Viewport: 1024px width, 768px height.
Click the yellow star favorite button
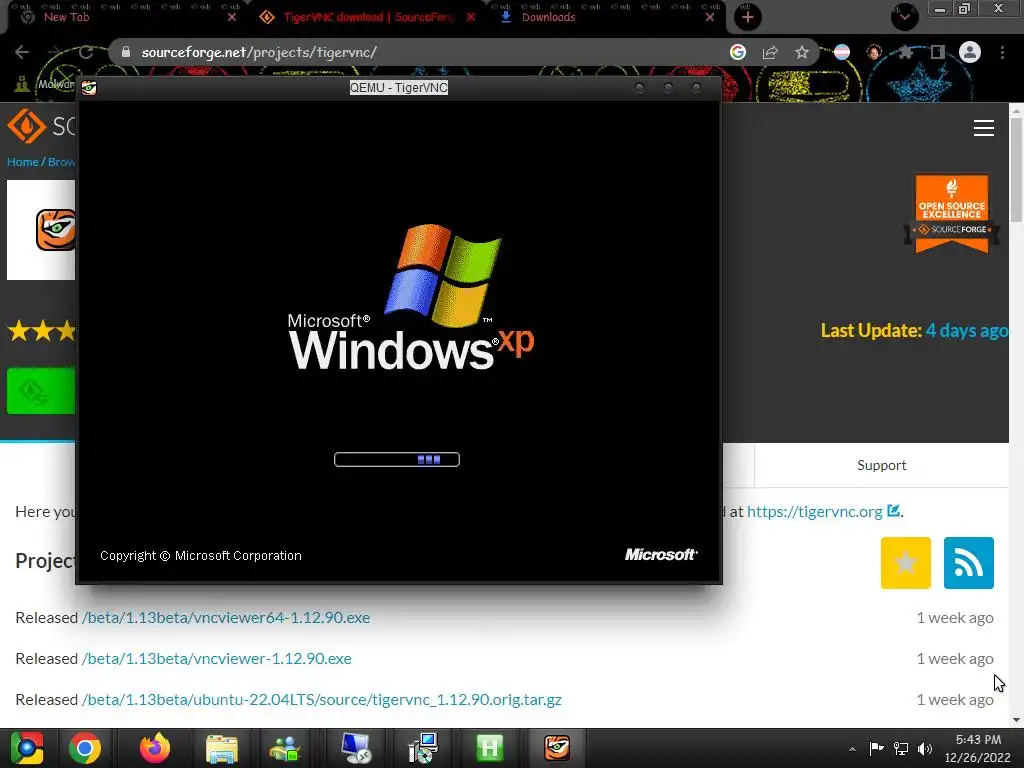(905, 563)
